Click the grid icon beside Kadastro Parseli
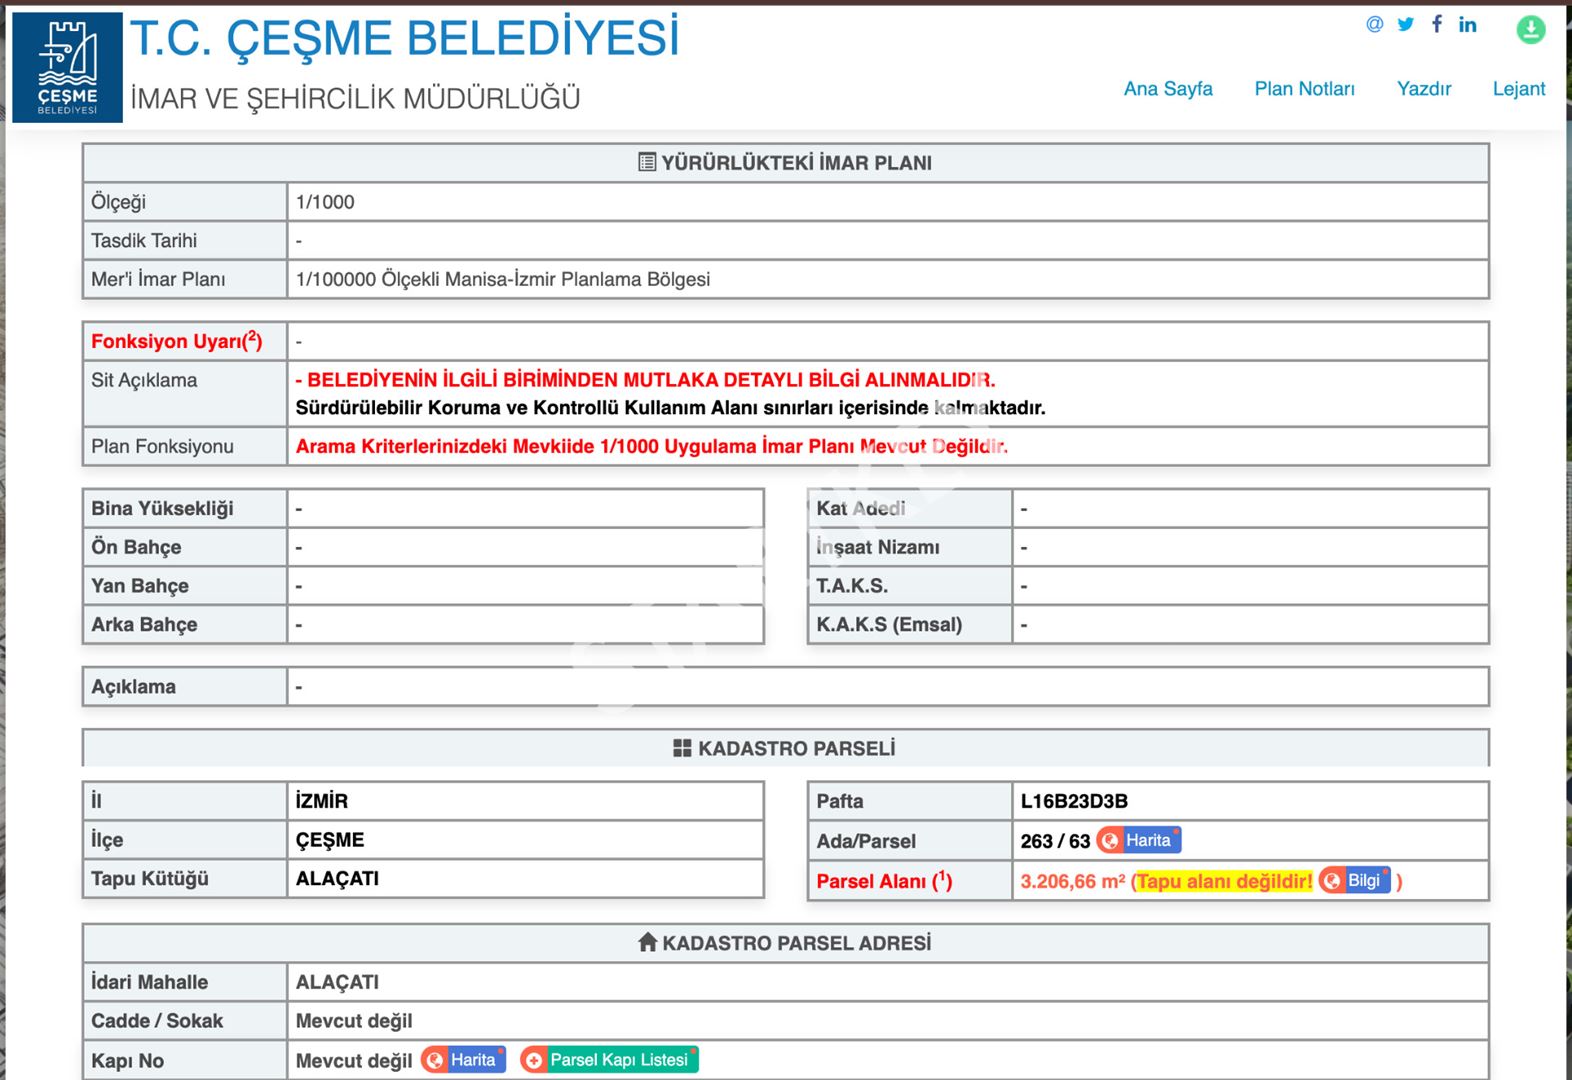Screen dimensions: 1572x1080 pyautogui.click(x=682, y=748)
